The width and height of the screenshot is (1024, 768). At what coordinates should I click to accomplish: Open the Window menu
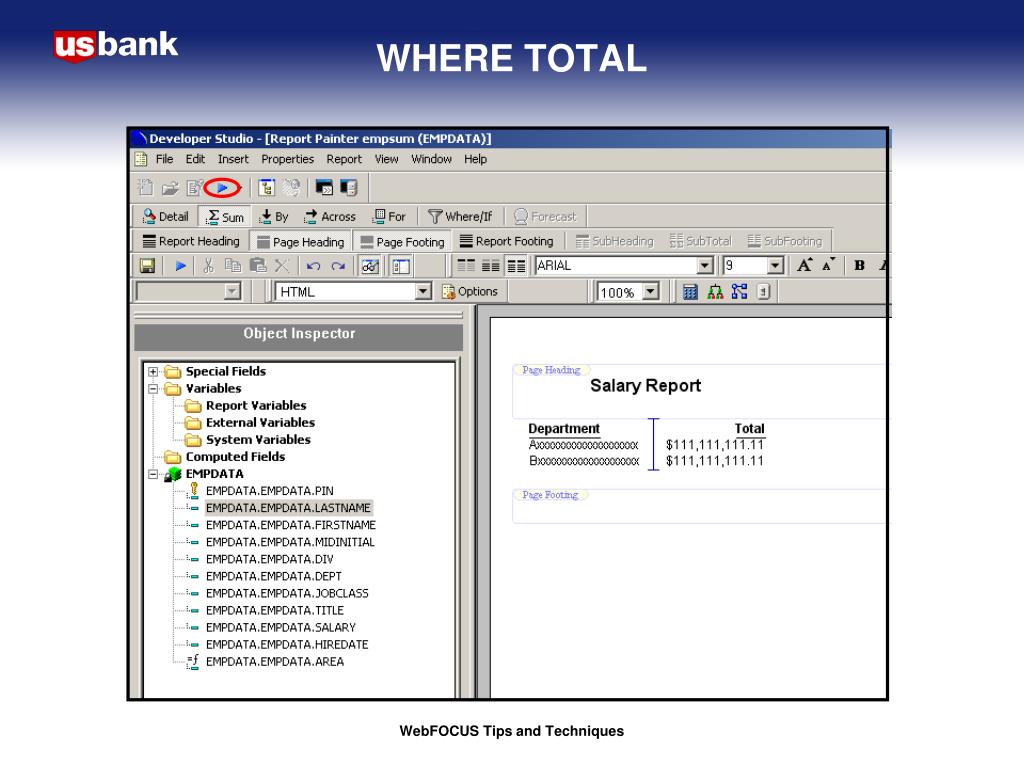tap(431, 159)
